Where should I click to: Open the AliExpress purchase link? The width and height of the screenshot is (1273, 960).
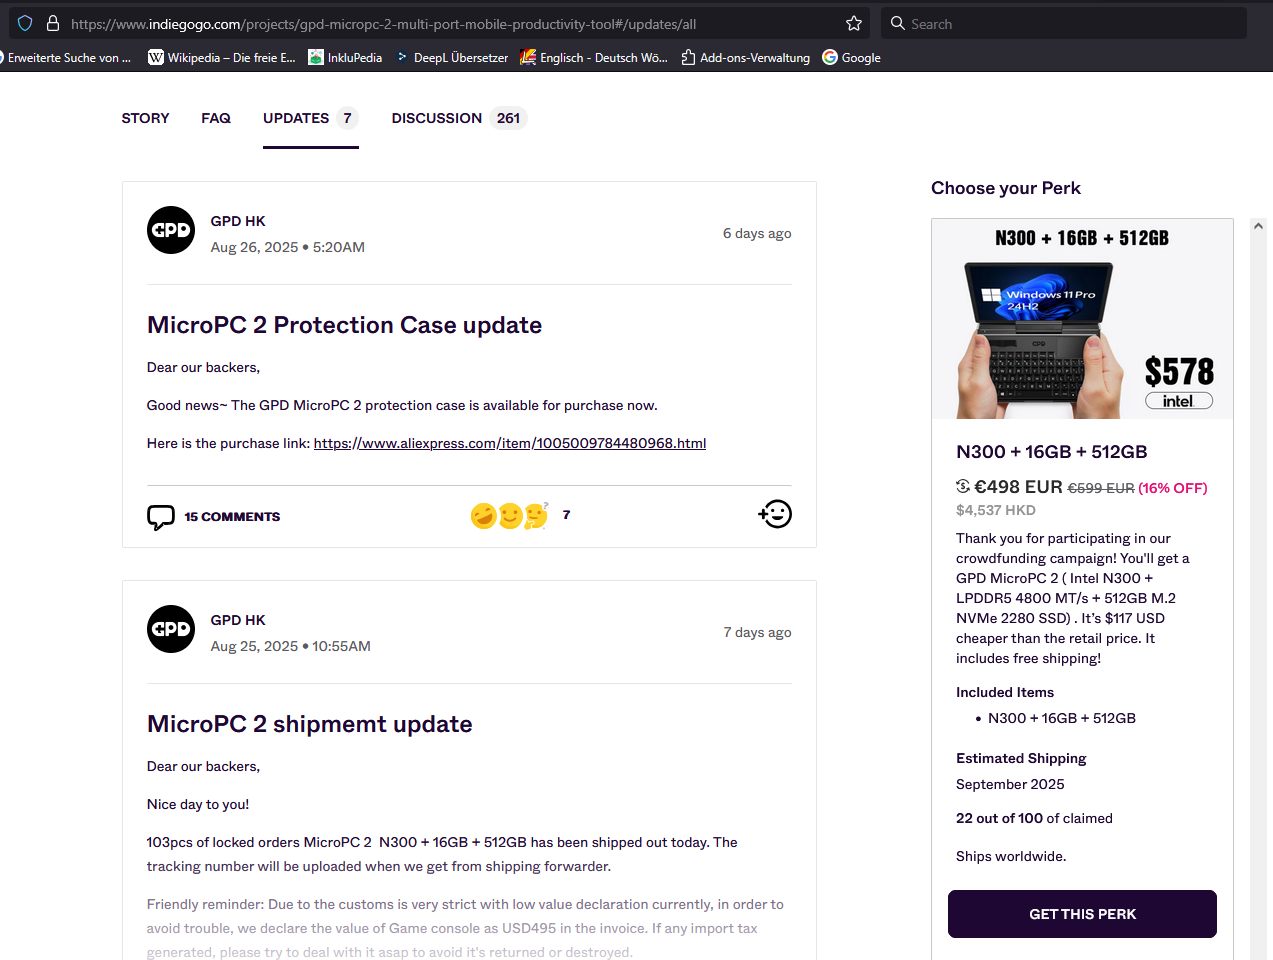[510, 443]
